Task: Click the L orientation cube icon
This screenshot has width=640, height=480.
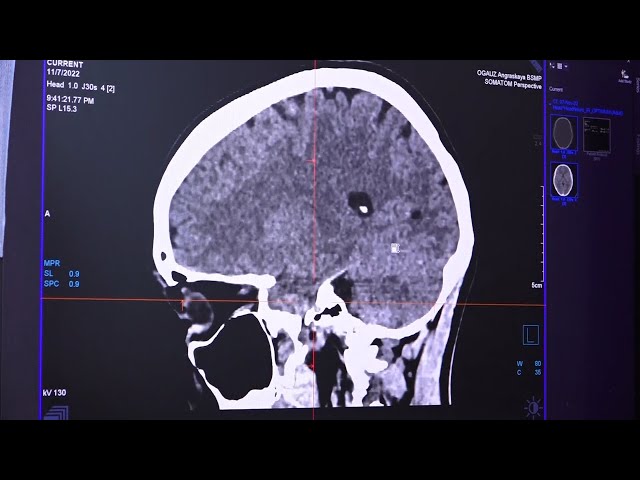Action: [x=531, y=335]
